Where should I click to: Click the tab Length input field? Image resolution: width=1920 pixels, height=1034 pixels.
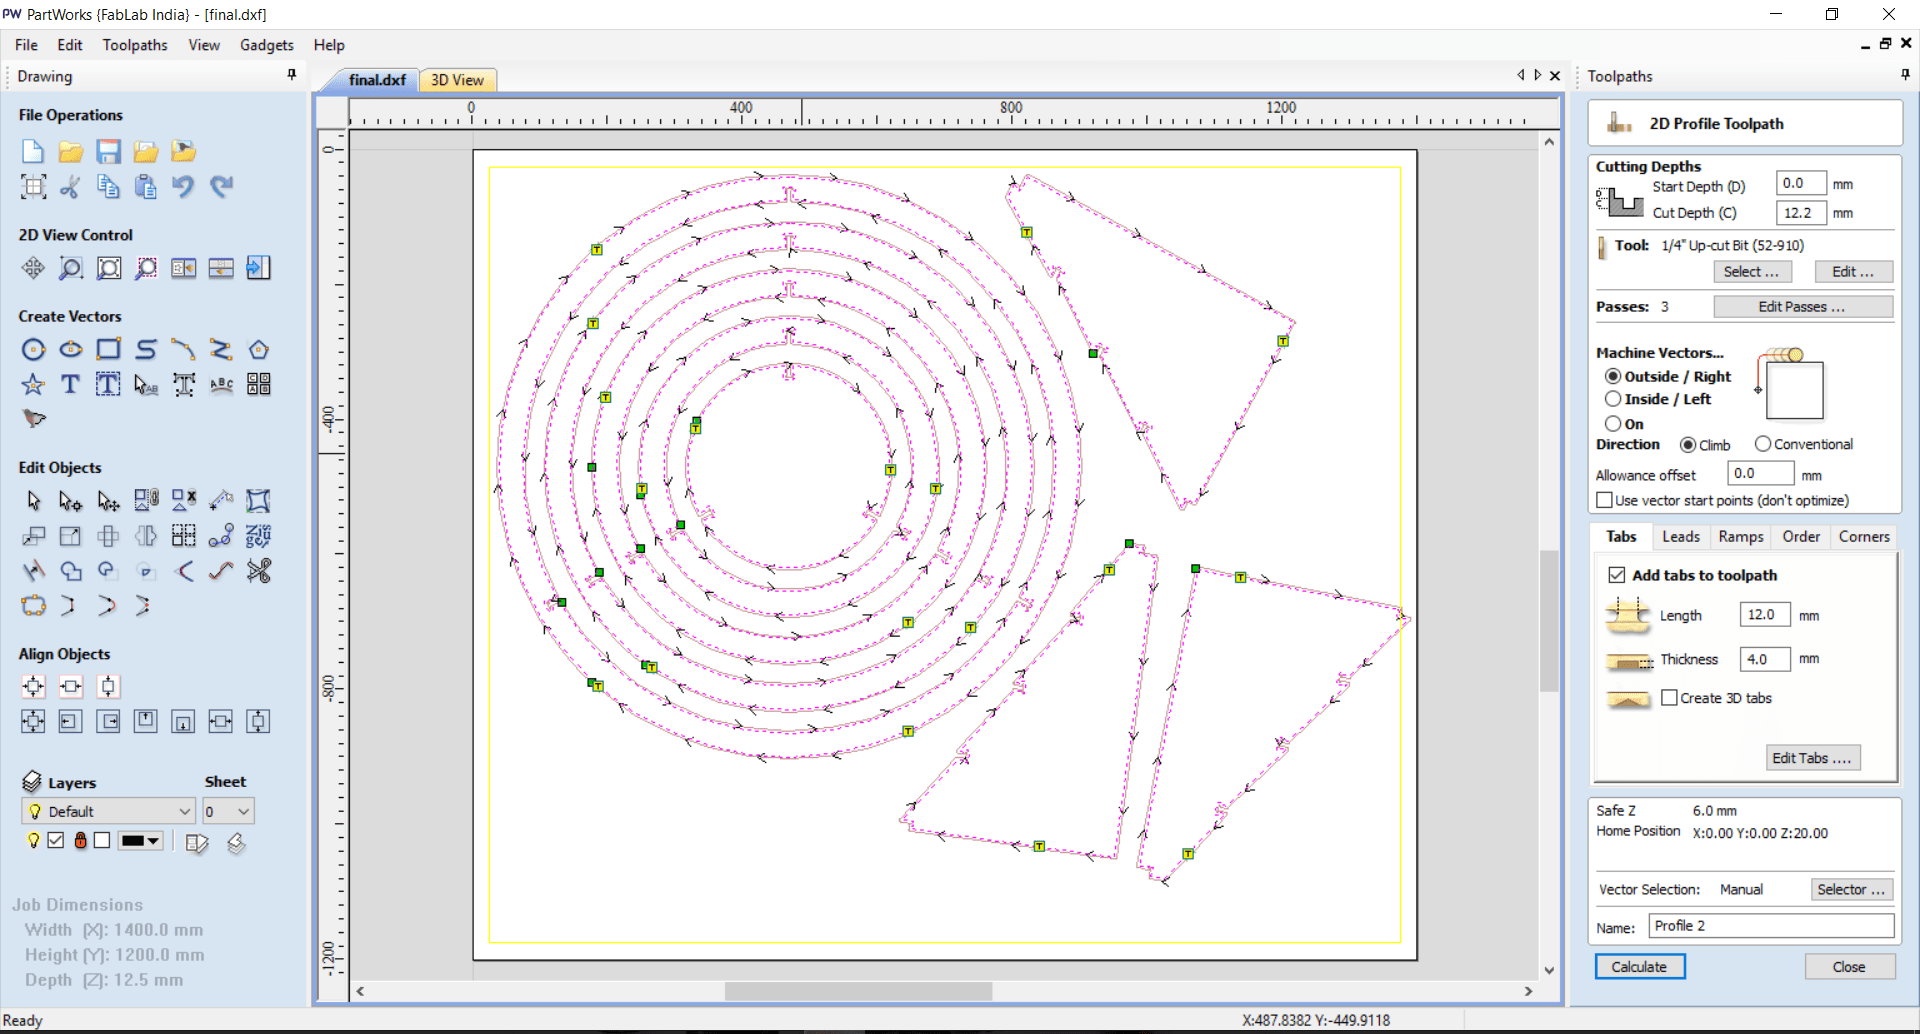point(1765,615)
